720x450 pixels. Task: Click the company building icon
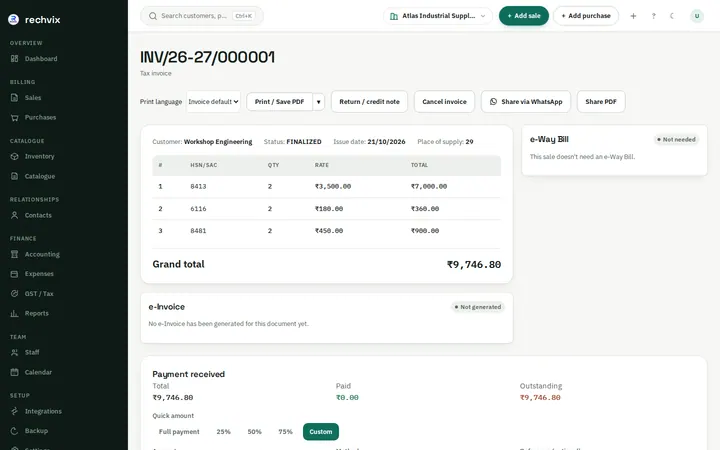coord(394,16)
